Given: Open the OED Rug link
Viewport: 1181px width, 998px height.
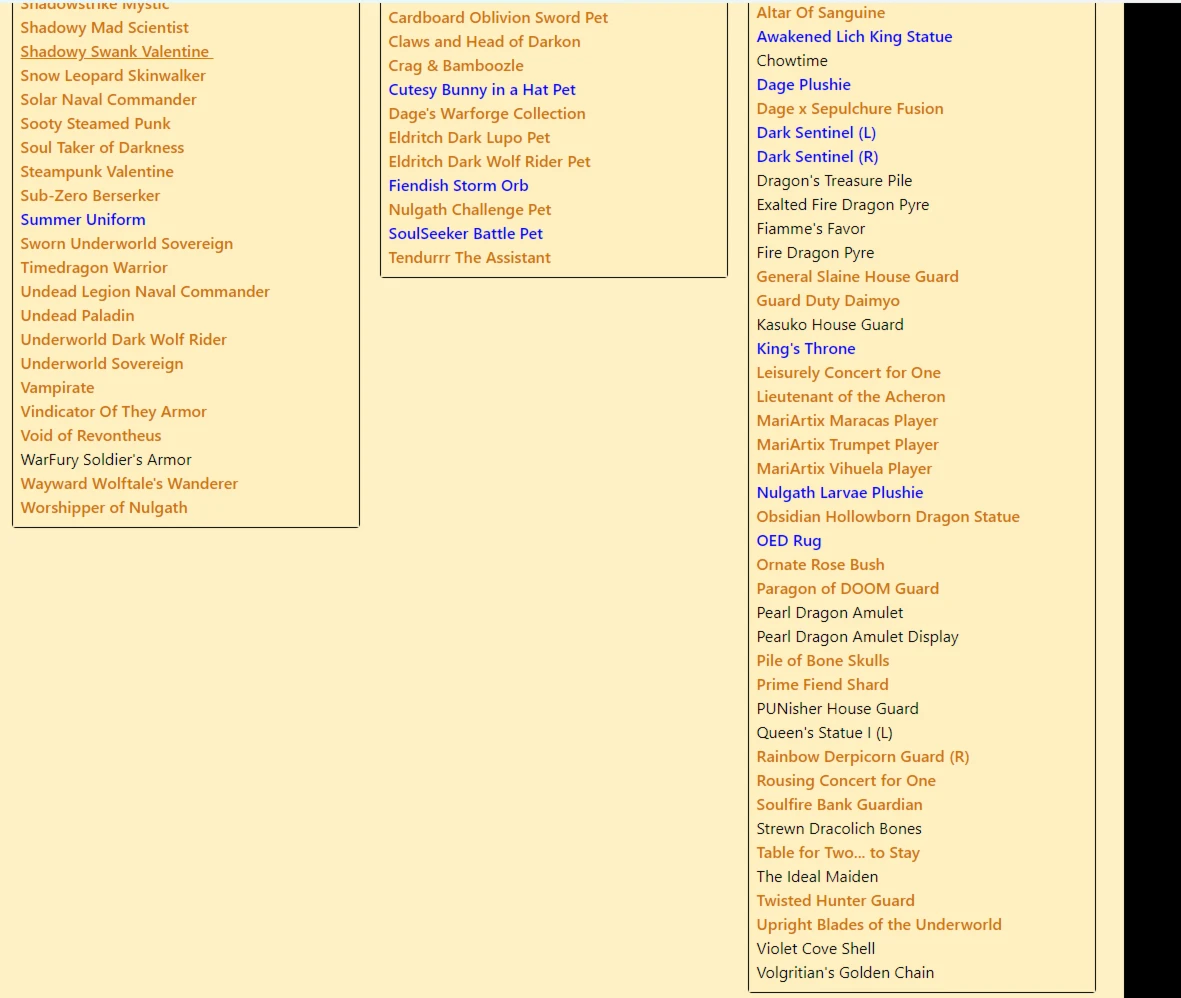Looking at the screenshot, I should [789, 542].
